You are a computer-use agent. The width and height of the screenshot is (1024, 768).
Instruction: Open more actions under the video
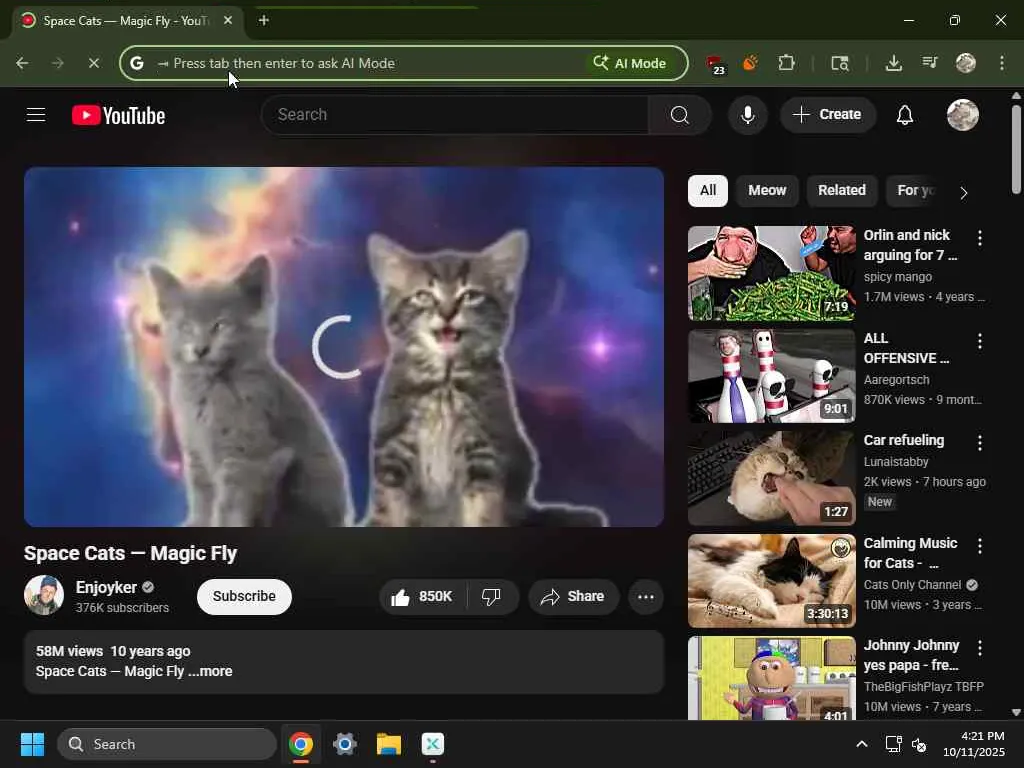[x=646, y=596]
